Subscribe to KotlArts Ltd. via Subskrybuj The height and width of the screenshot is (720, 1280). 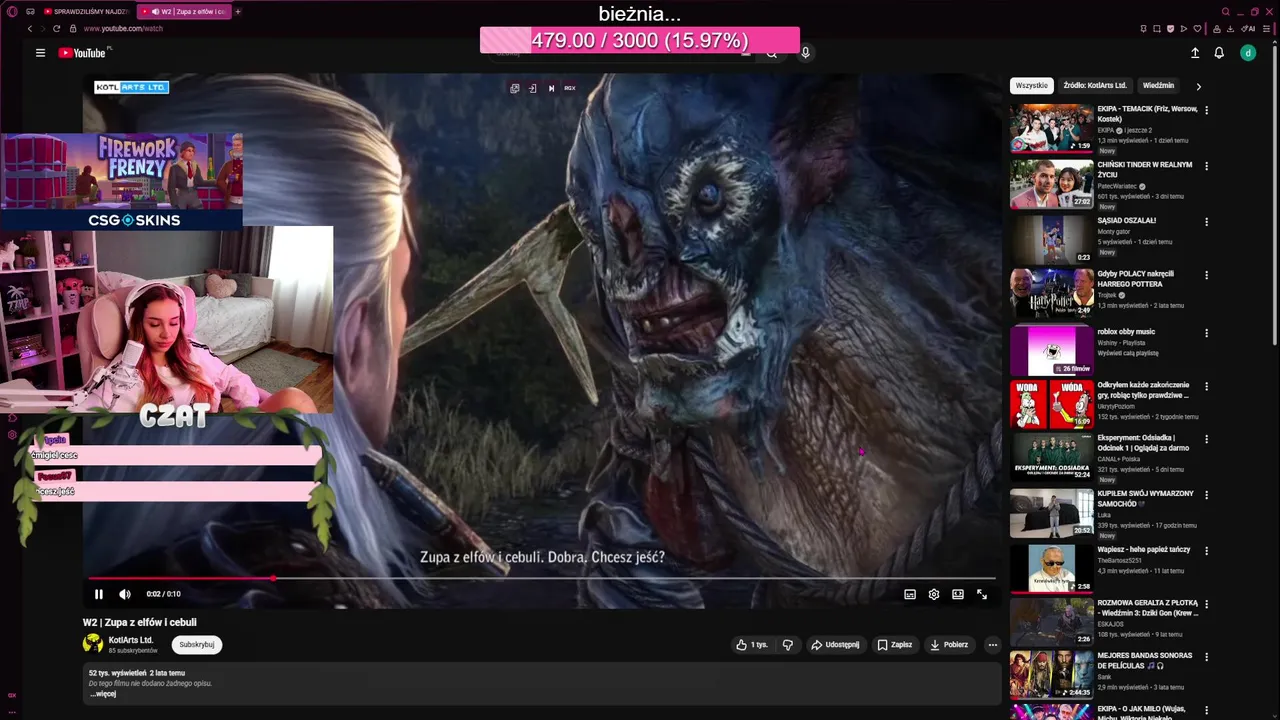coord(196,645)
